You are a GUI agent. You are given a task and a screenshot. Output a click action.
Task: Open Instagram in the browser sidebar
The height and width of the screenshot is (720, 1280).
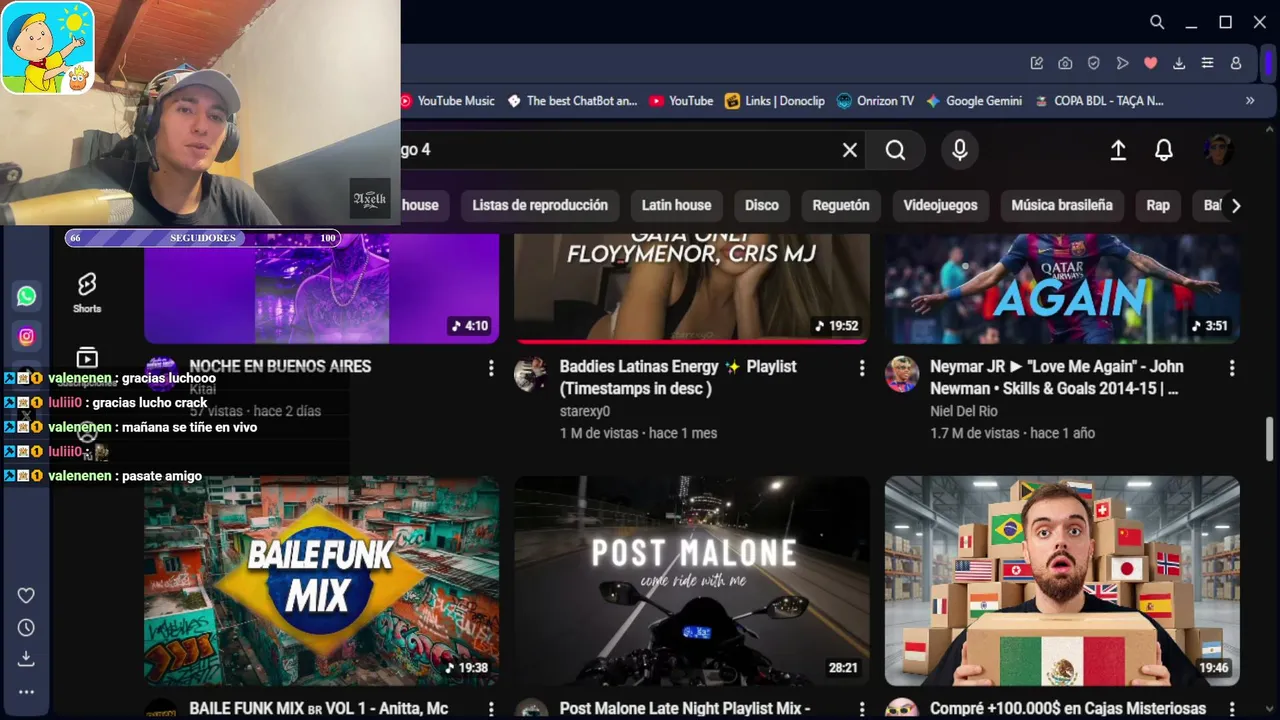click(x=27, y=337)
